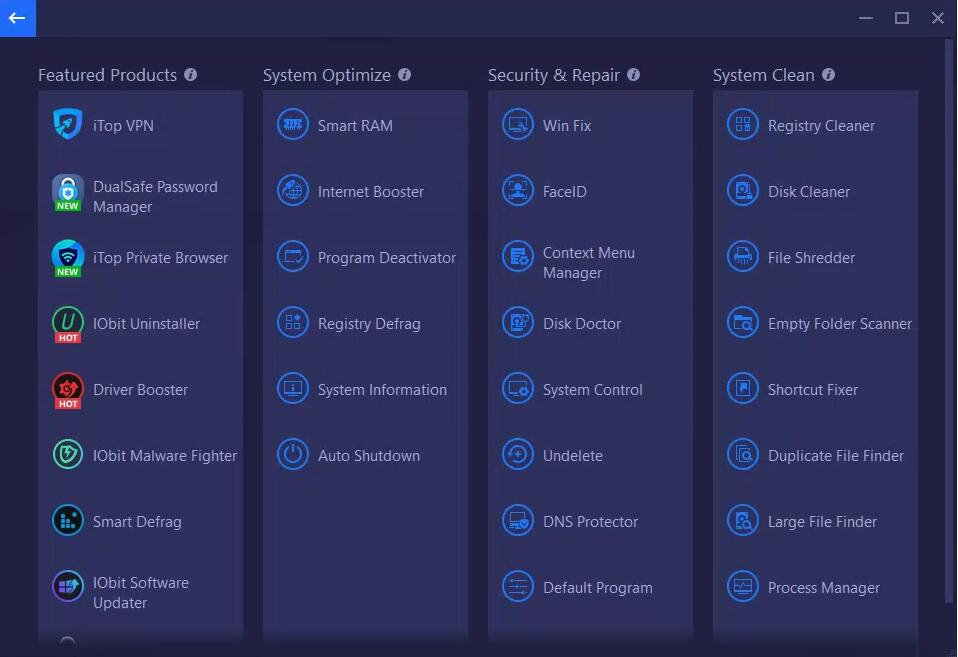Click the DNS Protector icon

(x=518, y=521)
